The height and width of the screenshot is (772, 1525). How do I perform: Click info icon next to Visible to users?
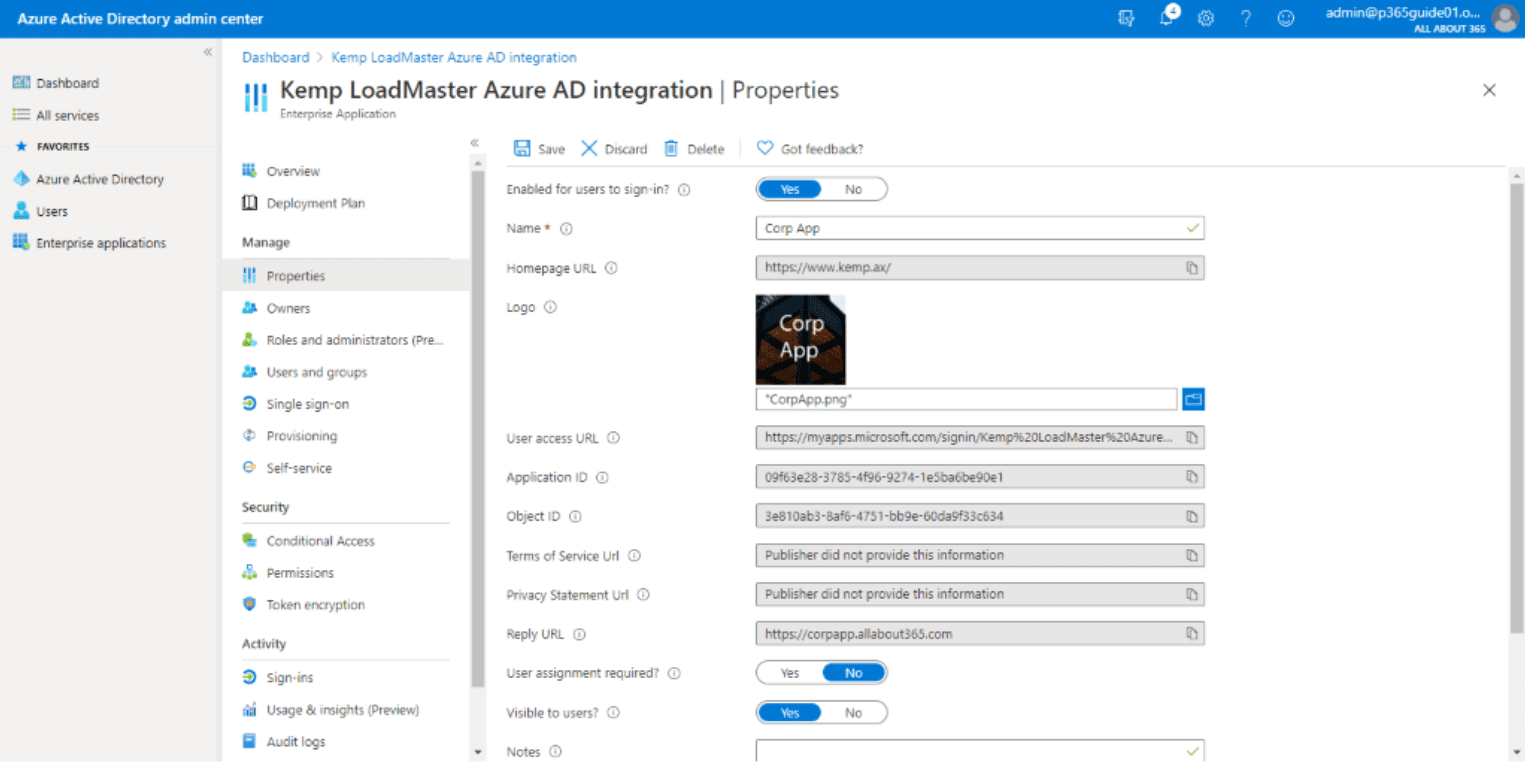point(614,713)
